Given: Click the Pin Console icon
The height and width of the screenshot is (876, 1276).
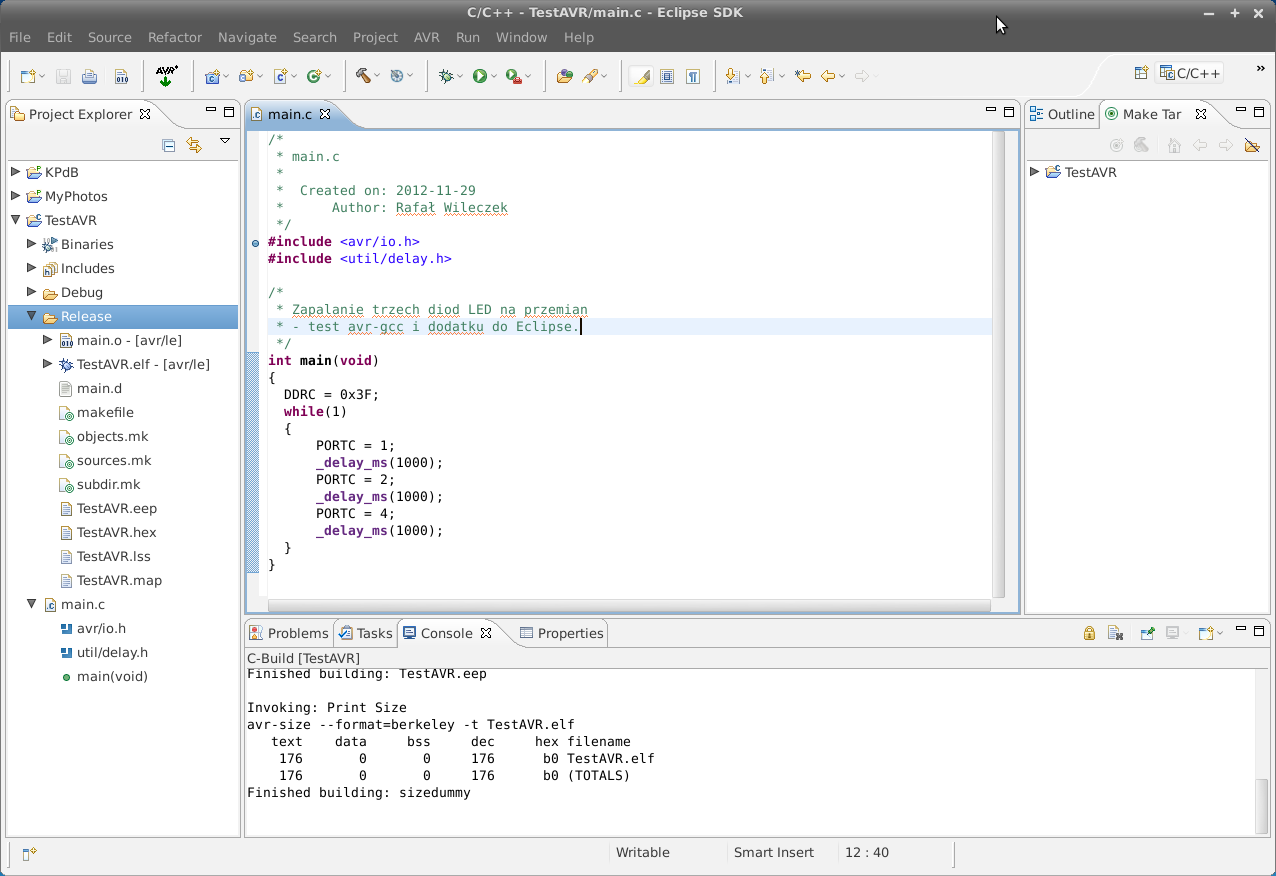Looking at the screenshot, I should coord(1147,633).
